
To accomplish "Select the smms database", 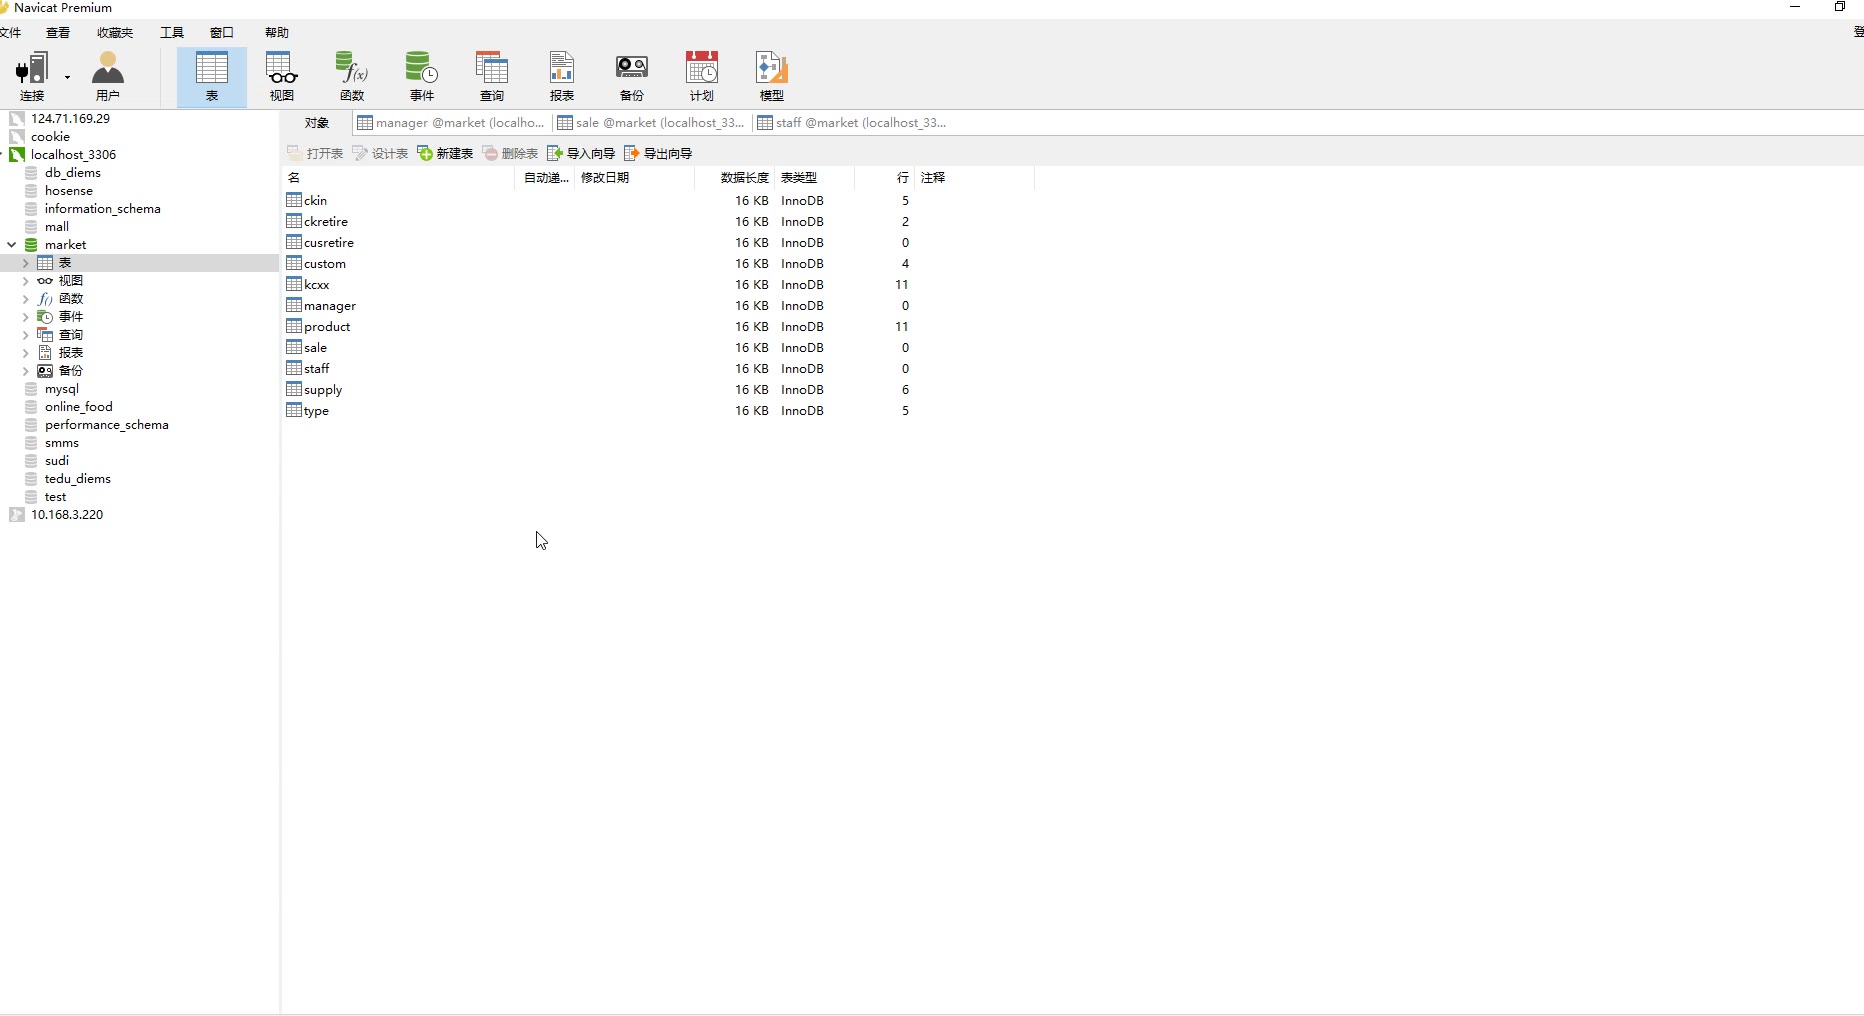I will click(x=61, y=443).
